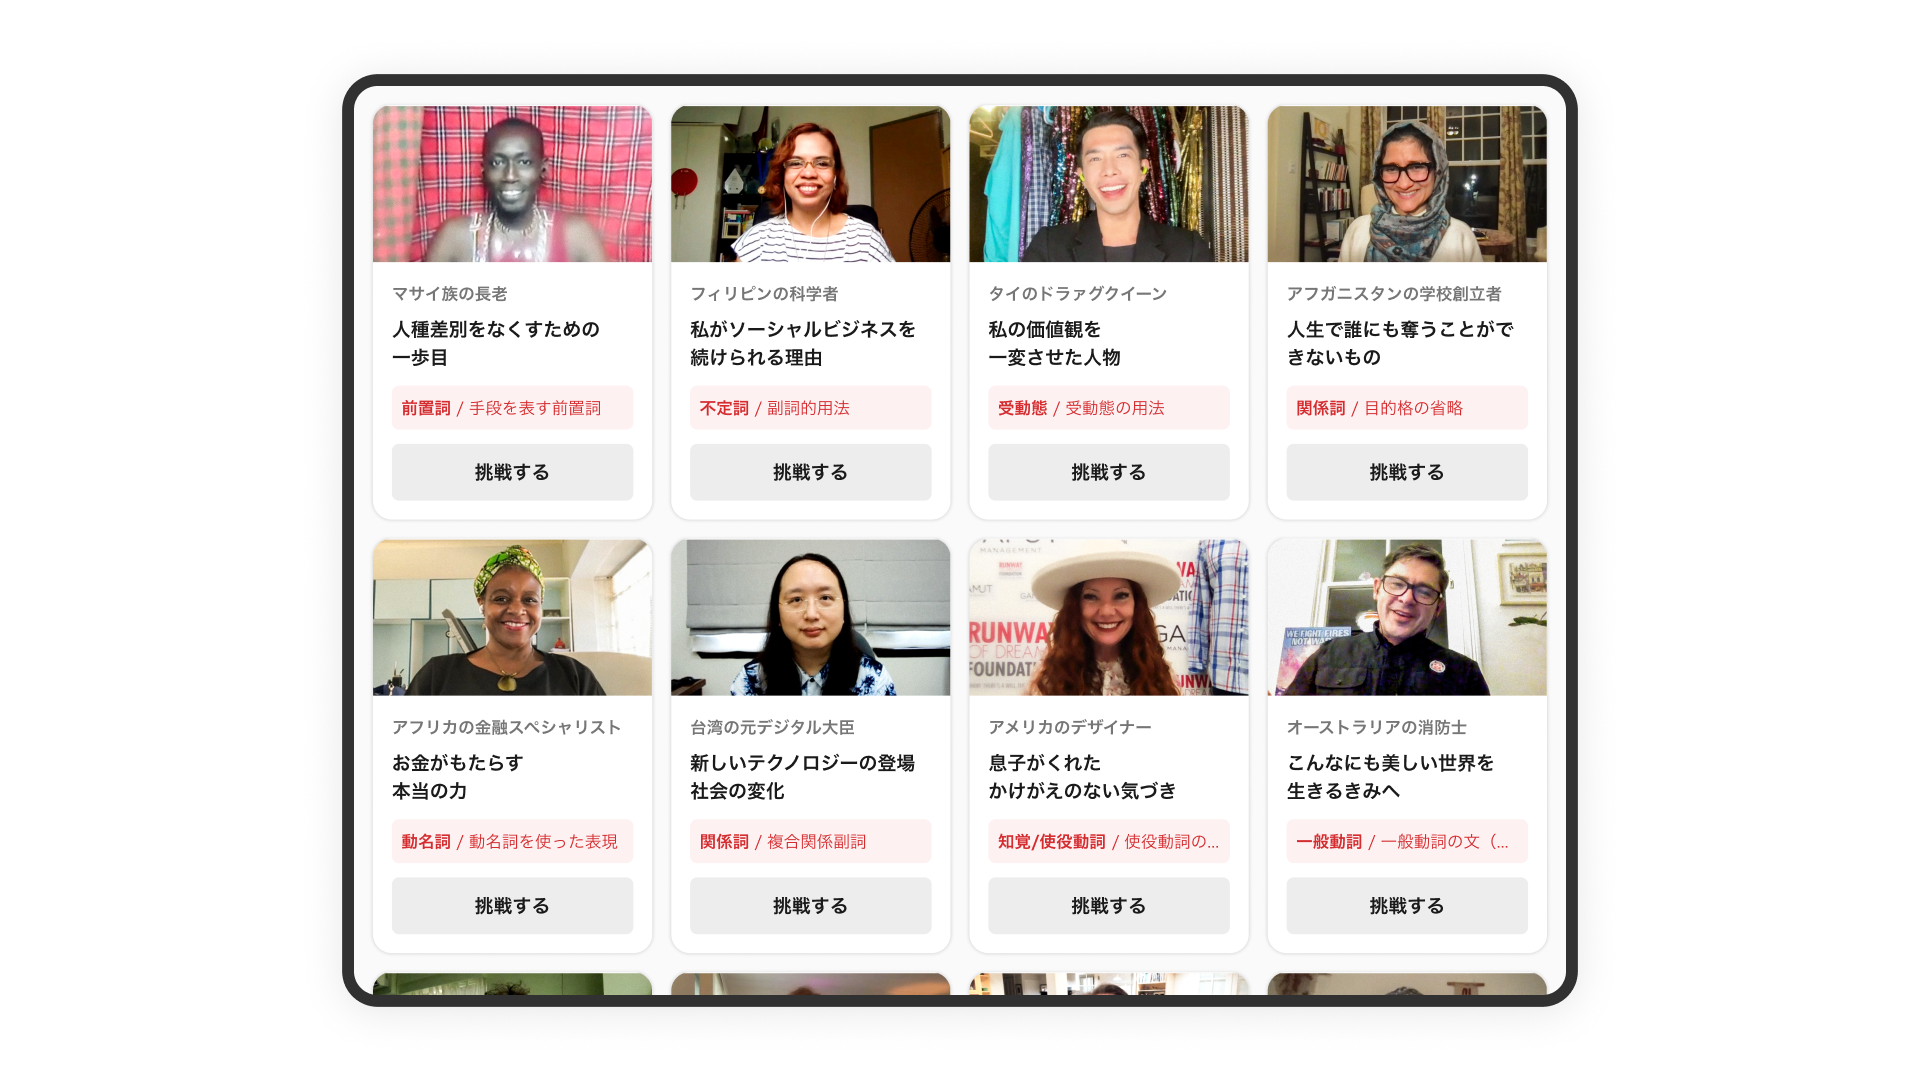Click 挑戦する under タイのドラァグクイーン card
Screen dimensions: 1920x1080
point(1108,472)
